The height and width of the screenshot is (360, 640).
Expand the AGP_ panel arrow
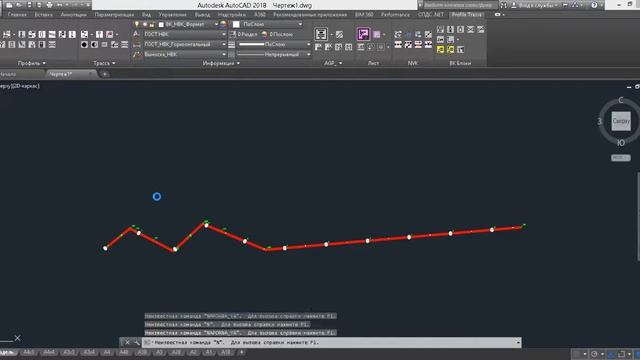point(340,63)
